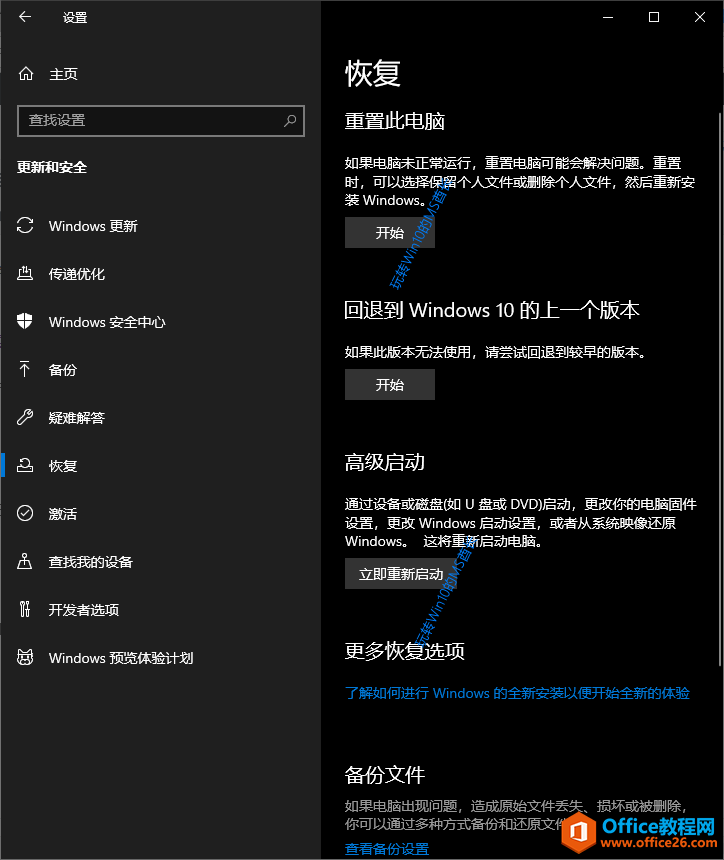The height and width of the screenshot is (860, 724).
Task: Click the 更多恢复选项 heading
Action: pyautogui.click(x=405, y=651)
